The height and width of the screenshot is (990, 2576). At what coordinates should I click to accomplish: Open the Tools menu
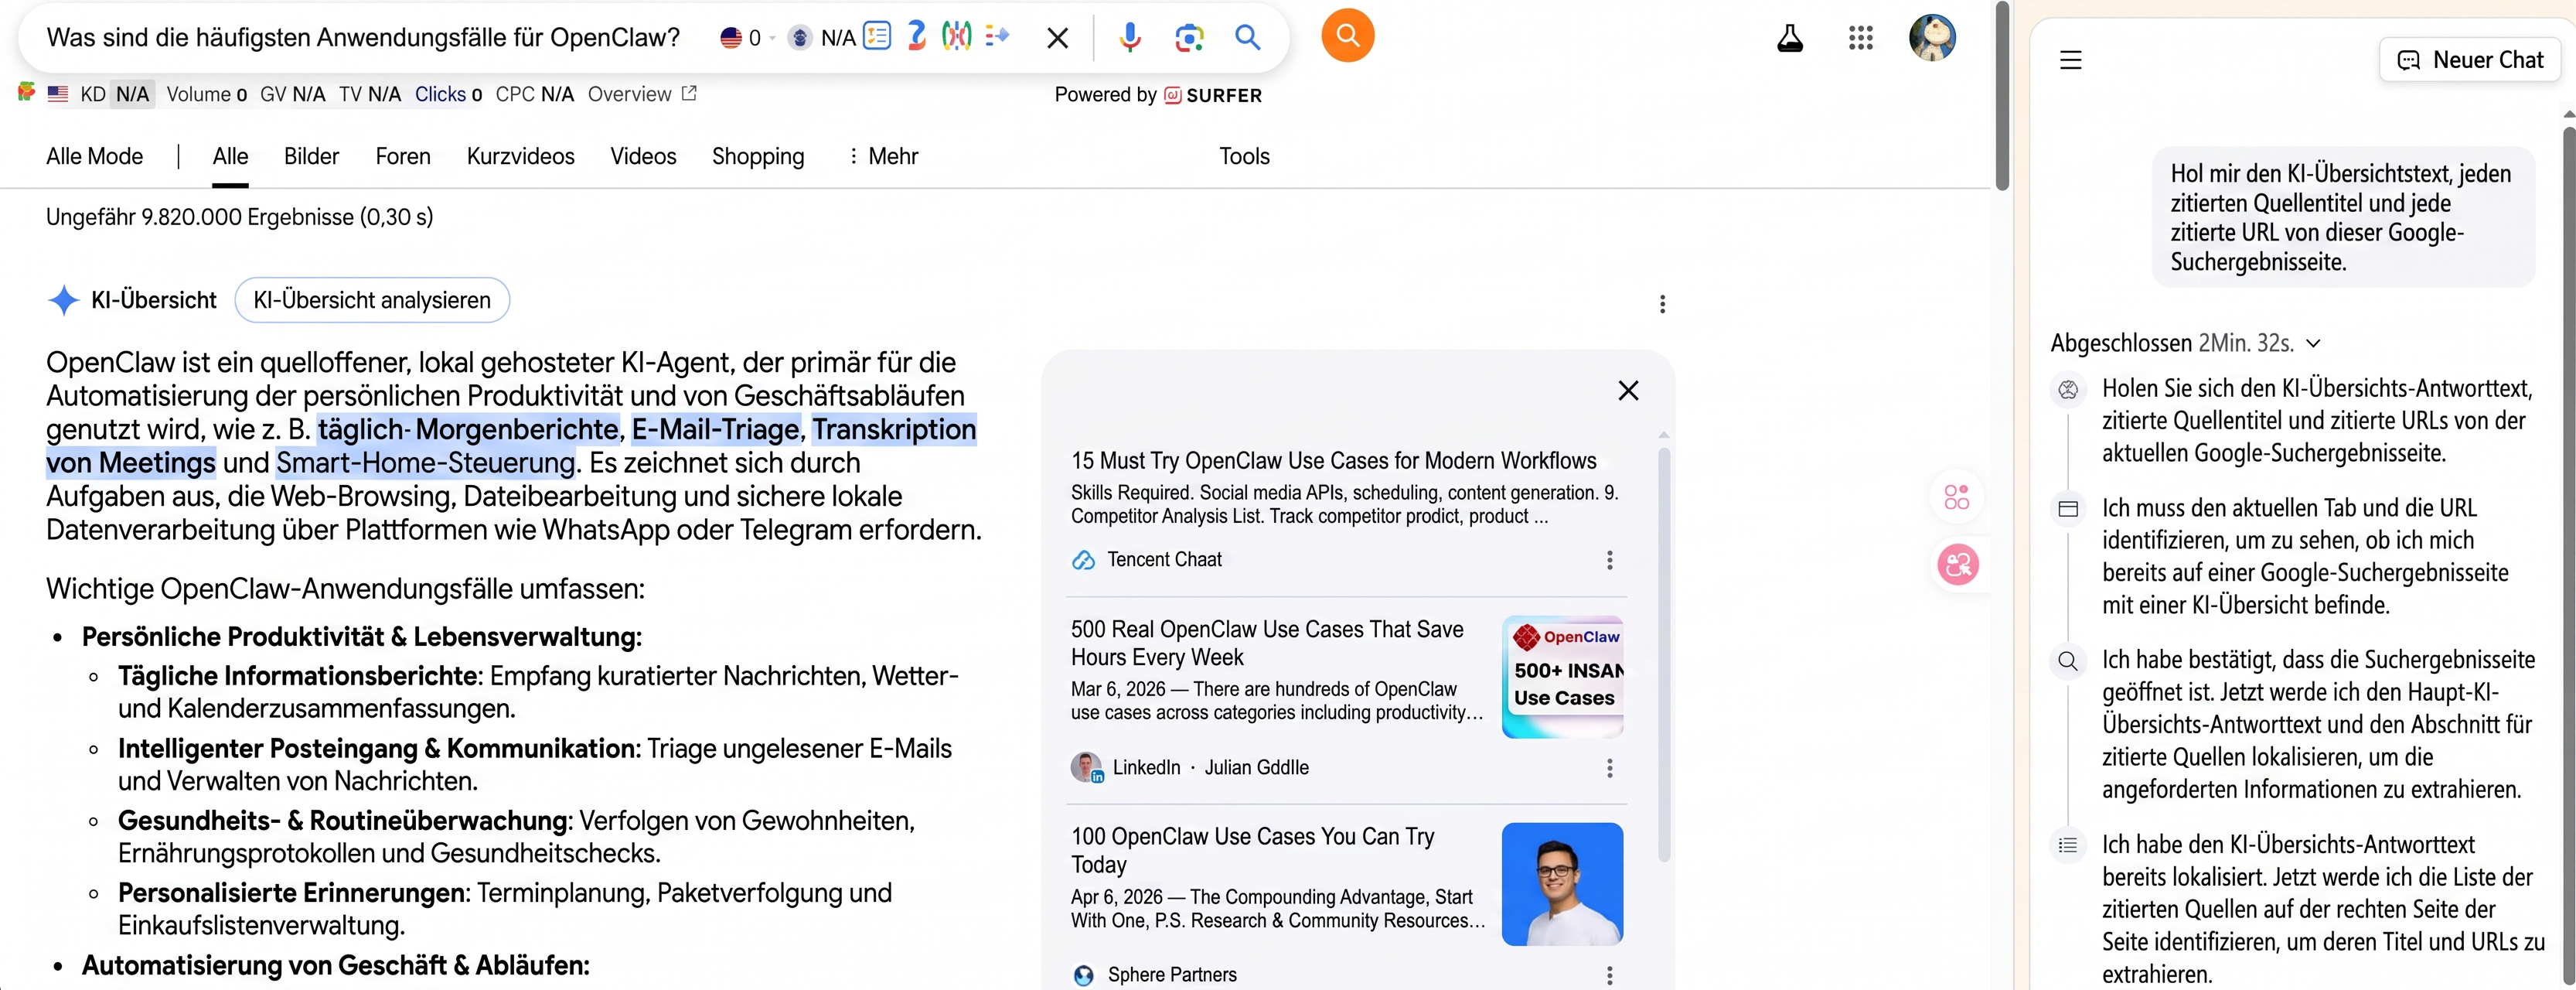pos(1244,156)
